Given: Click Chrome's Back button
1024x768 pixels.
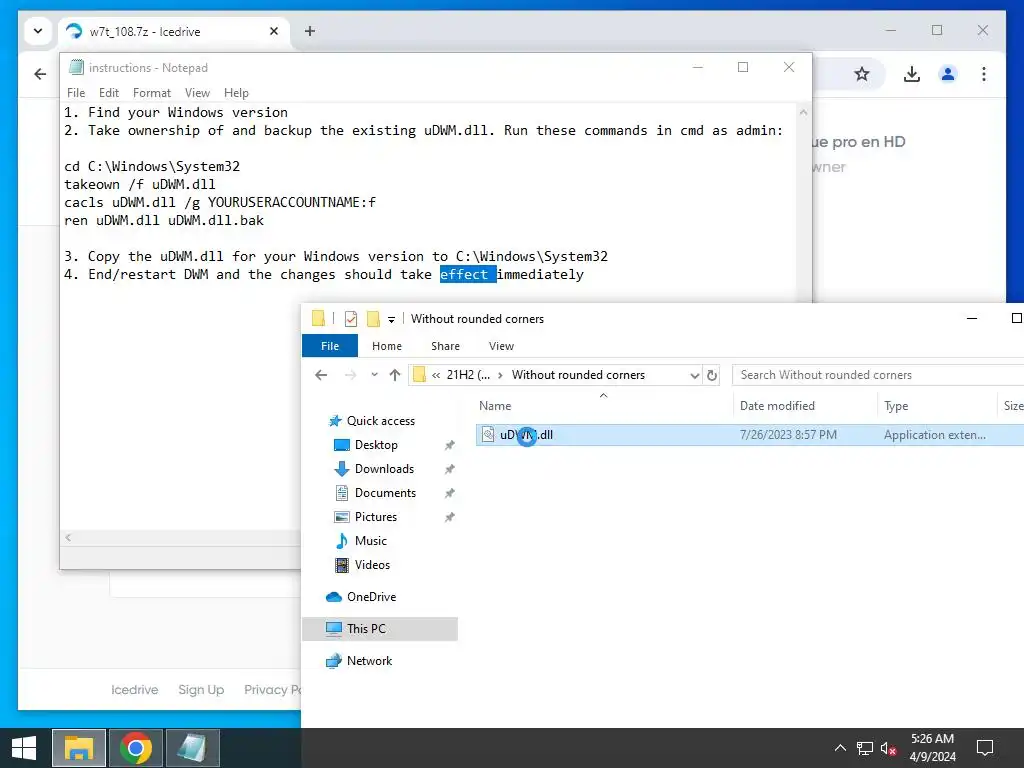Looking at the screenshot, I should coord(40,74).
